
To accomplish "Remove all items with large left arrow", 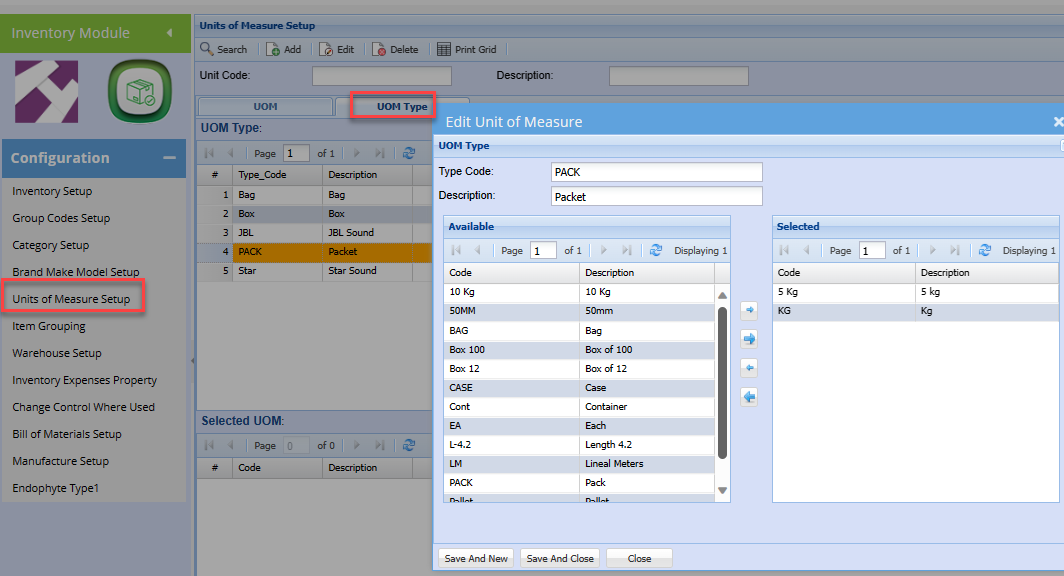I will pyautogui.click(x=749, y=397).
